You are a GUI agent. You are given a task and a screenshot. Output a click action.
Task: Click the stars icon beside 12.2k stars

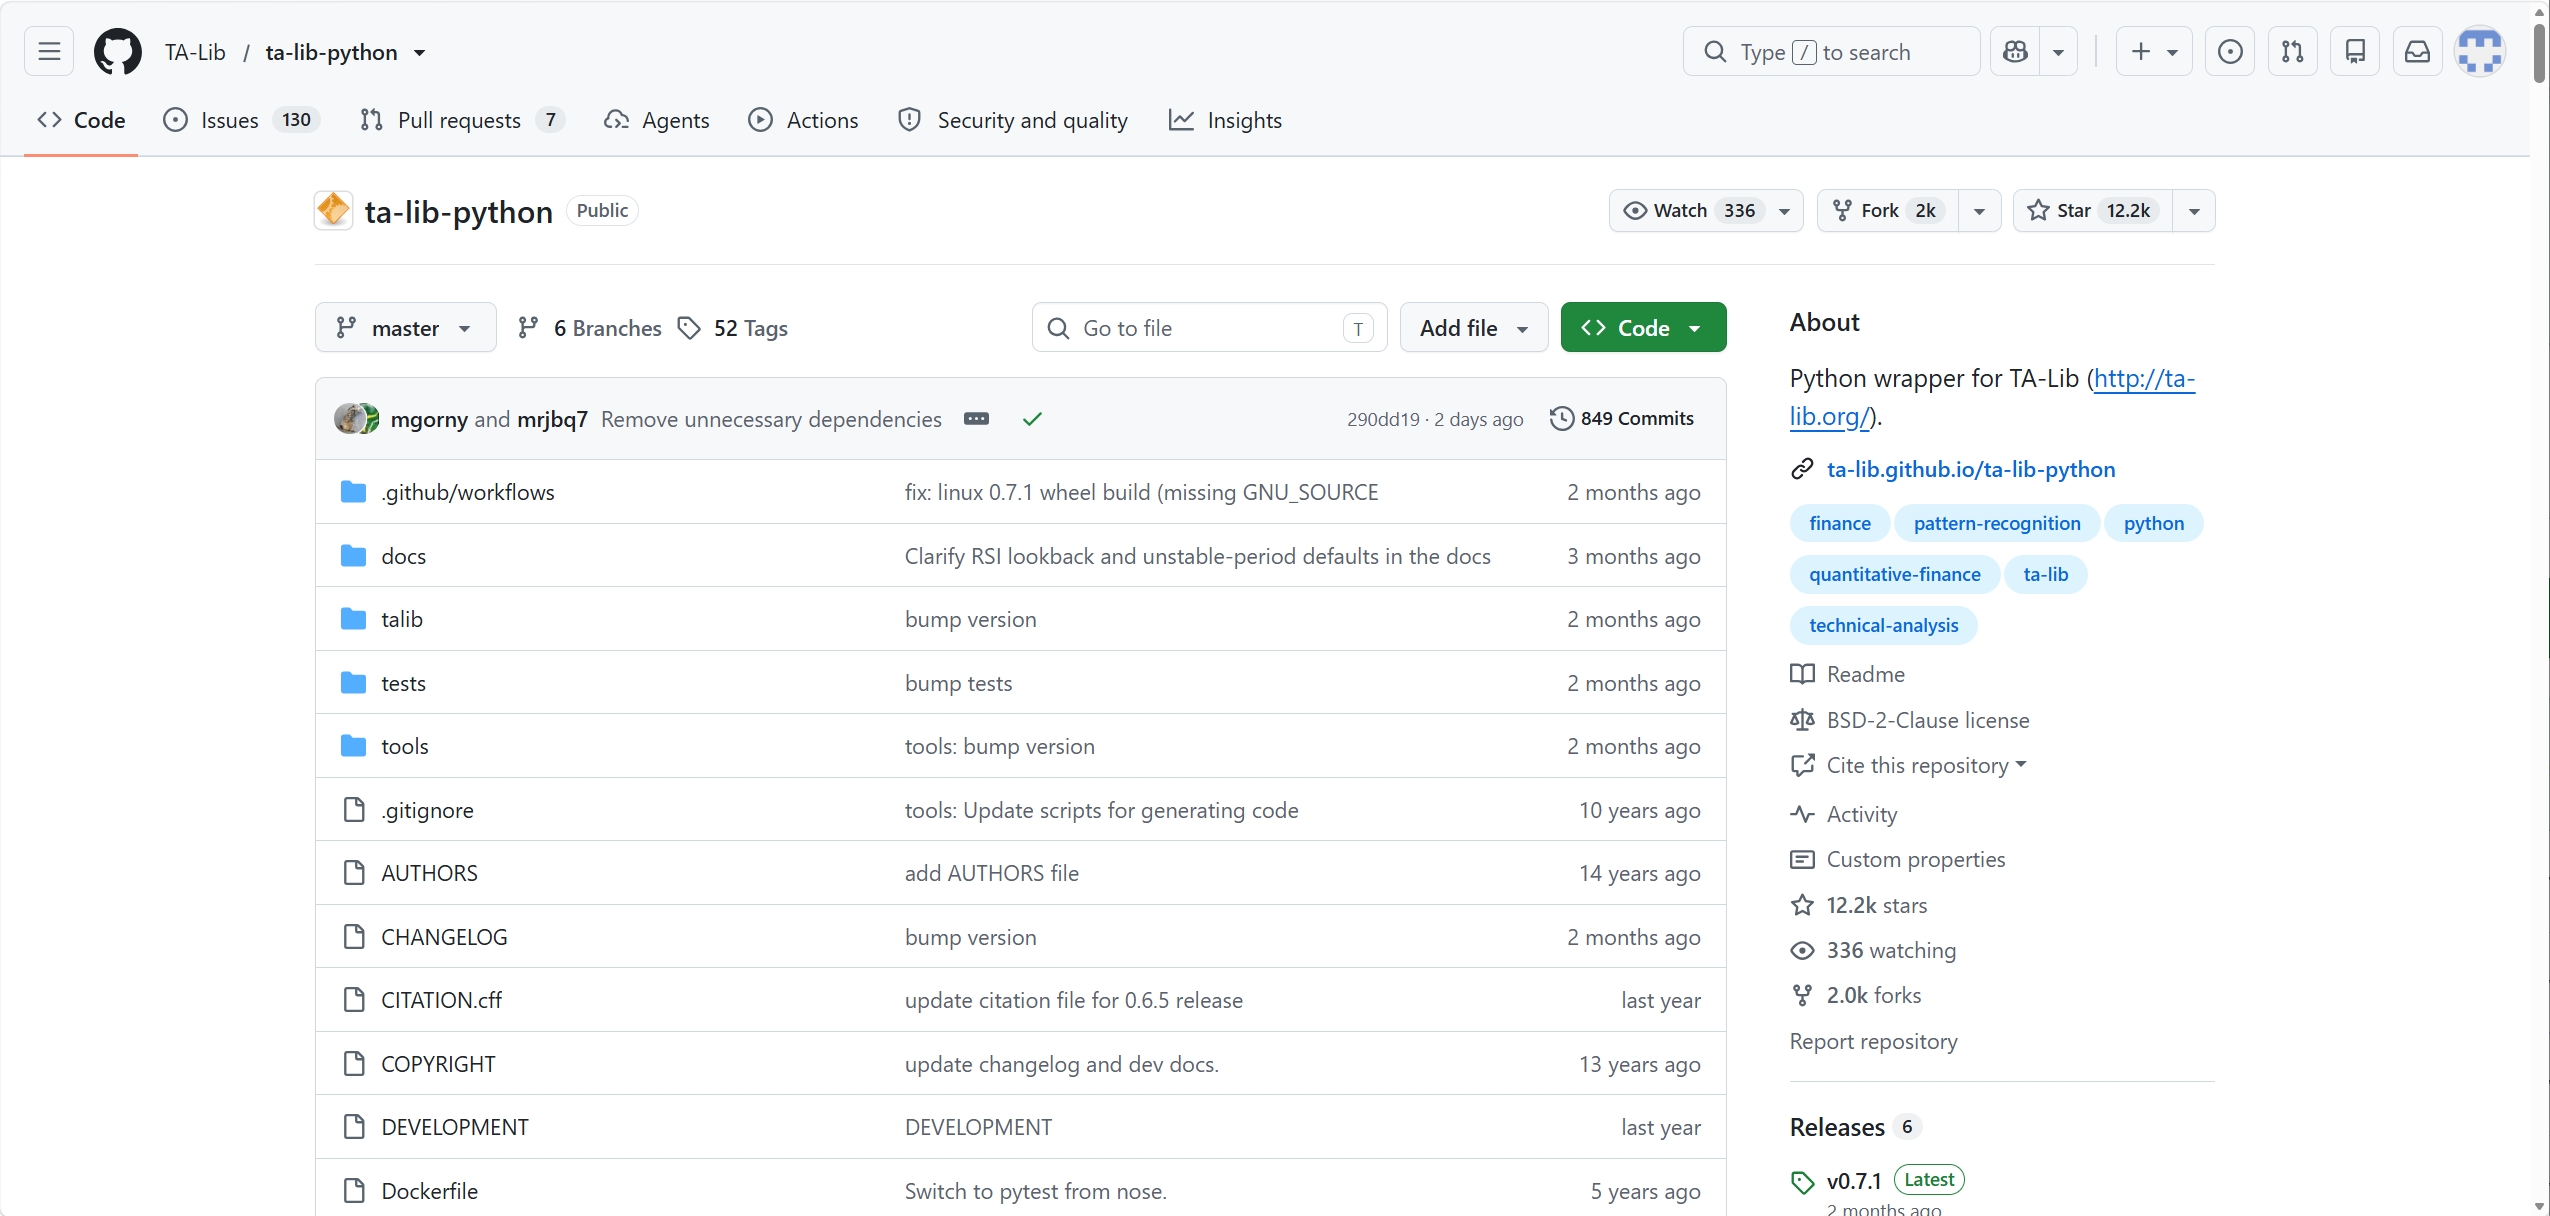point(1802,904)
